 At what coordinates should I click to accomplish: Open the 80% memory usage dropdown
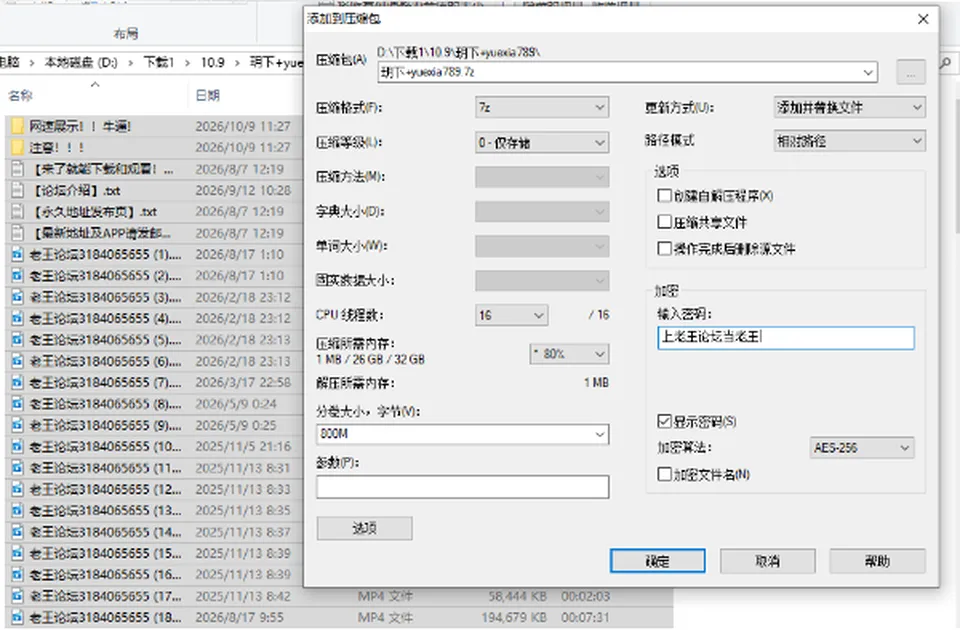coord(569,354)
